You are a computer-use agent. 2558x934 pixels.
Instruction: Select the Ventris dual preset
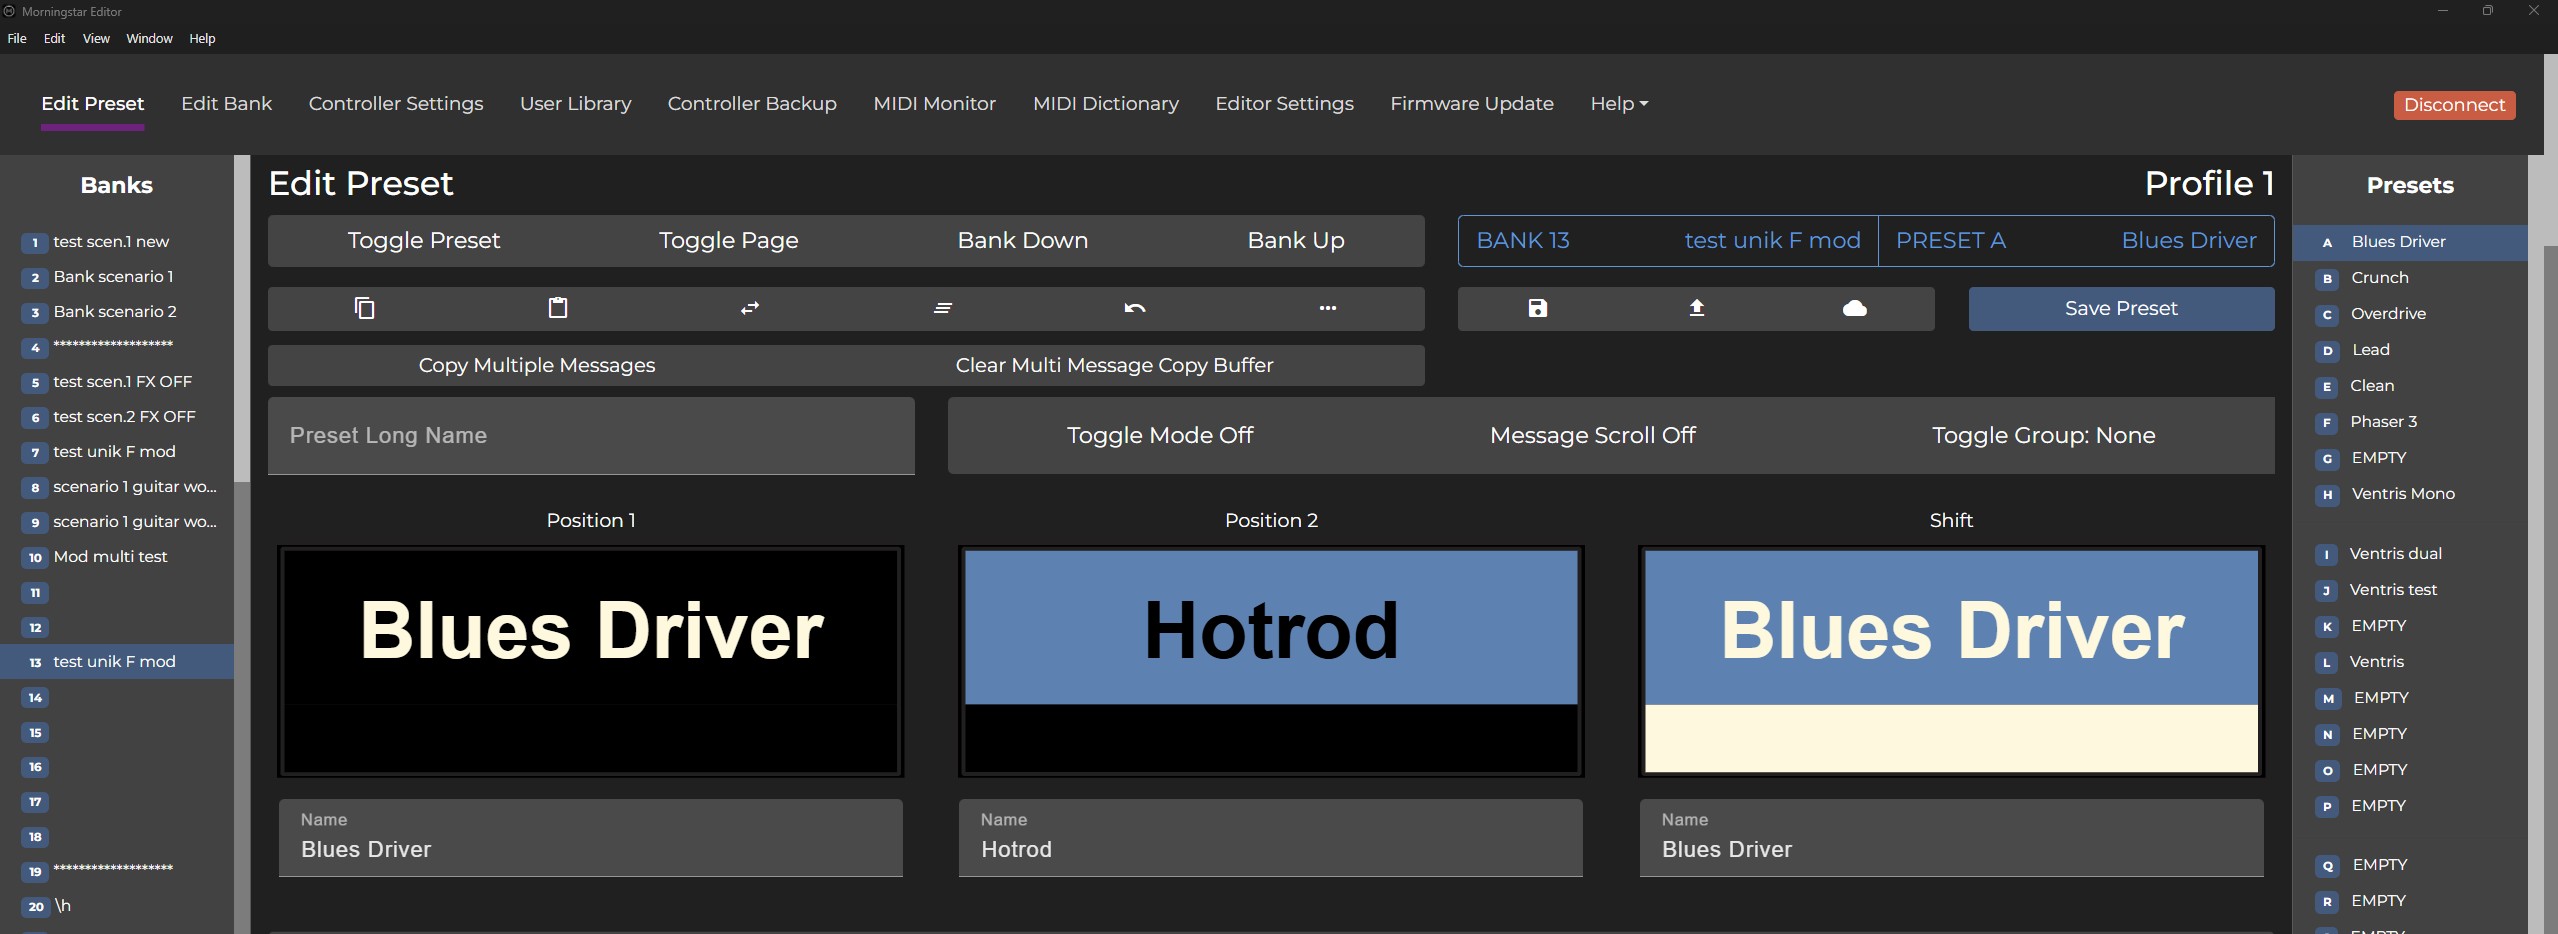[x=2410, y=554]
